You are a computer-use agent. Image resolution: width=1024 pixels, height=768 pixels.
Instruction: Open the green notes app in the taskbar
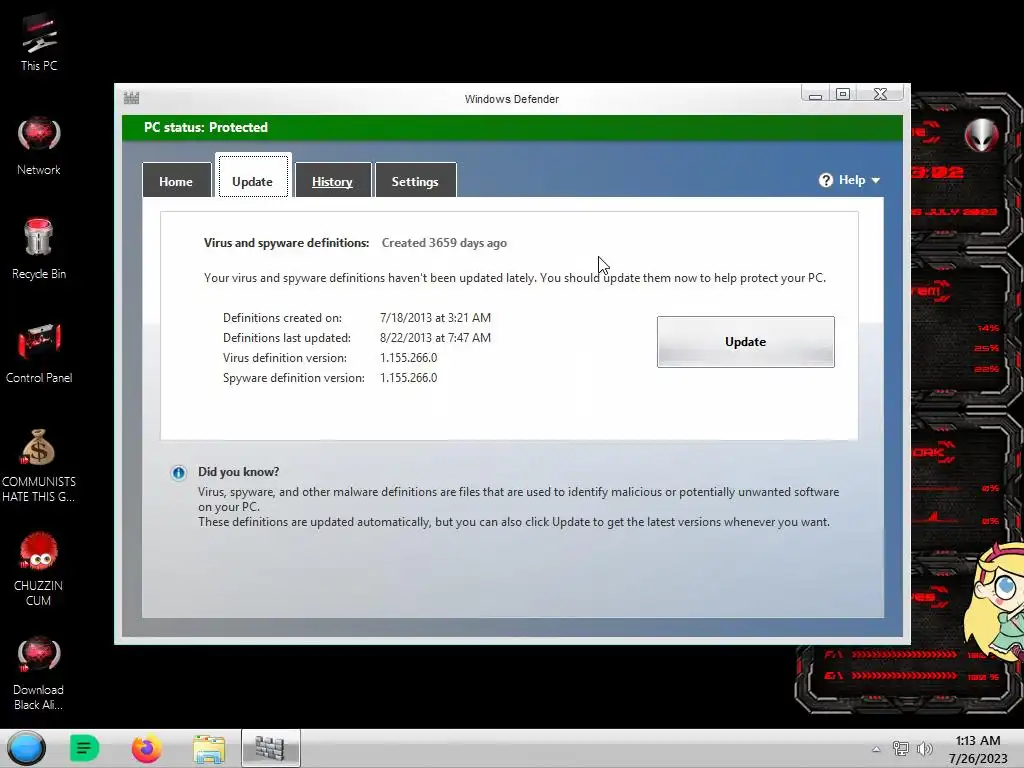(x=84, y=748)
